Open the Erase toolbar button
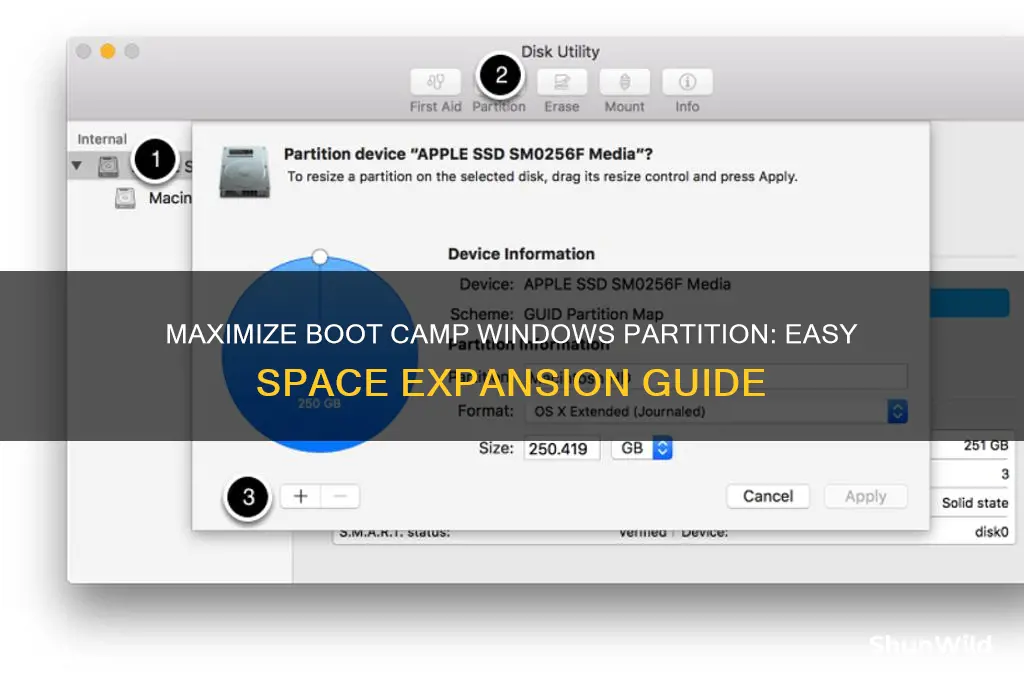Image resolution: width=1024 pixels, height=680 pixels. pos(562,82)
